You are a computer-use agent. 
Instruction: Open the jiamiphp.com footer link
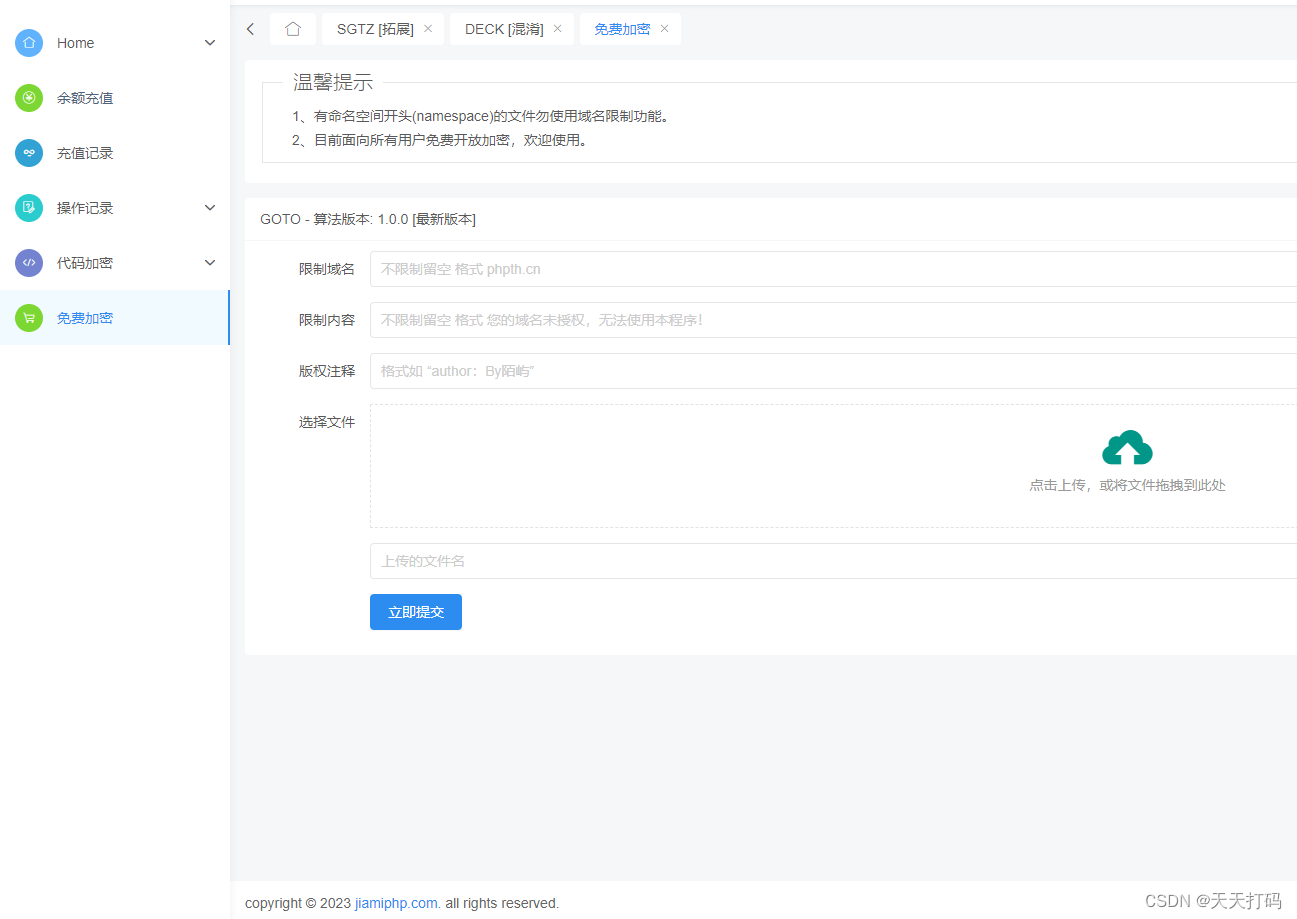coord(395,902)
